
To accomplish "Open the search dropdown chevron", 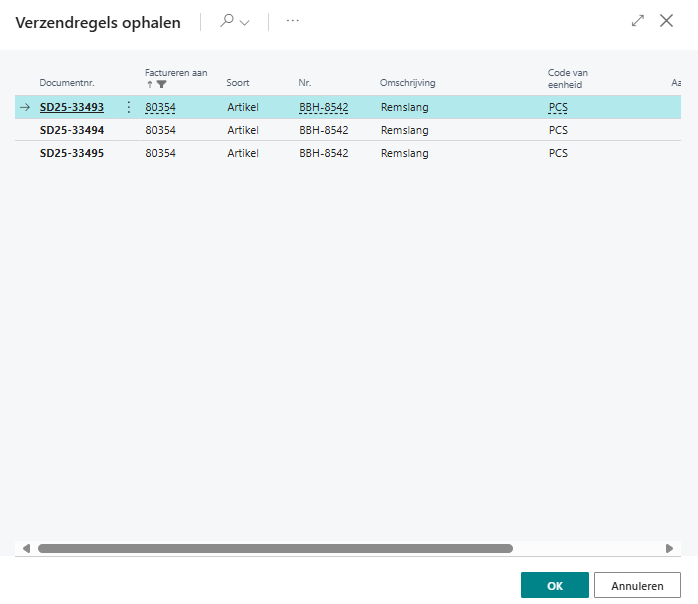I will [x=244, y=22].
